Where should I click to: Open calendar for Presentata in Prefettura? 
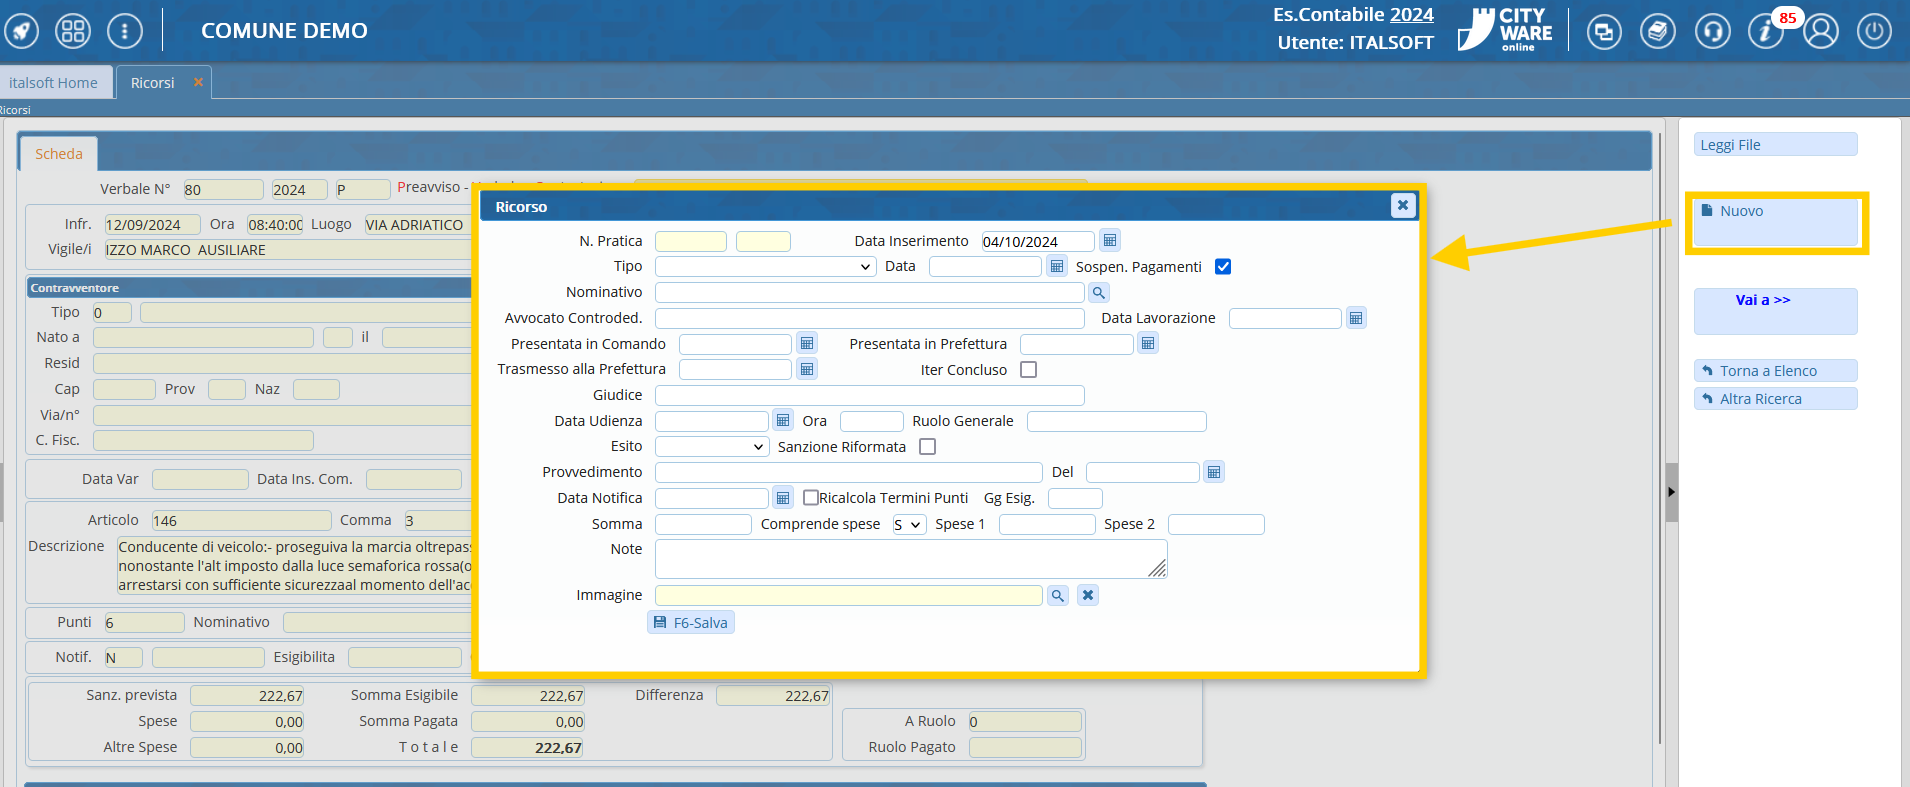pyautogui.click(x=1148, y=344)
